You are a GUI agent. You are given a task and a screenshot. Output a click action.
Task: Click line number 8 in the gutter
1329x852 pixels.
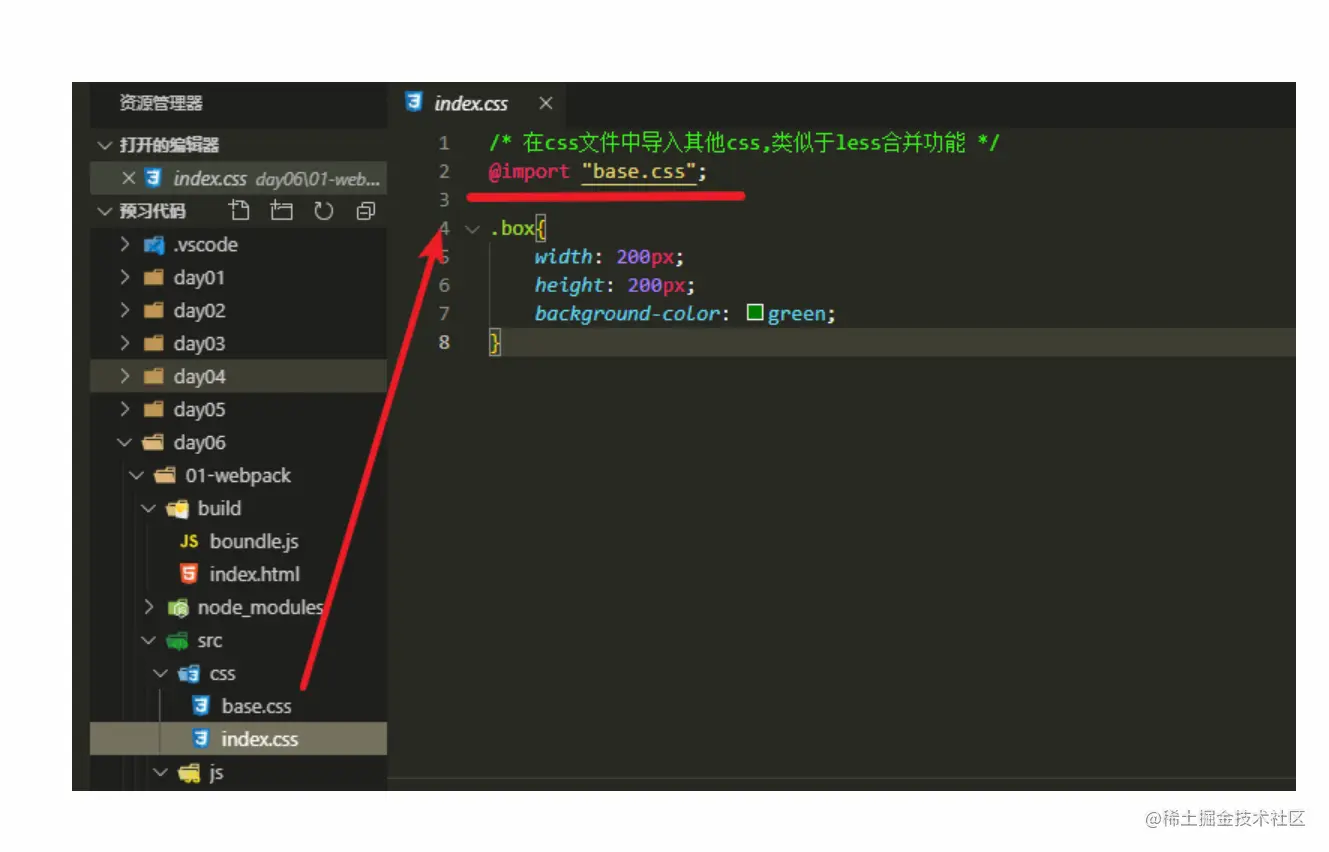pos(444,343)
